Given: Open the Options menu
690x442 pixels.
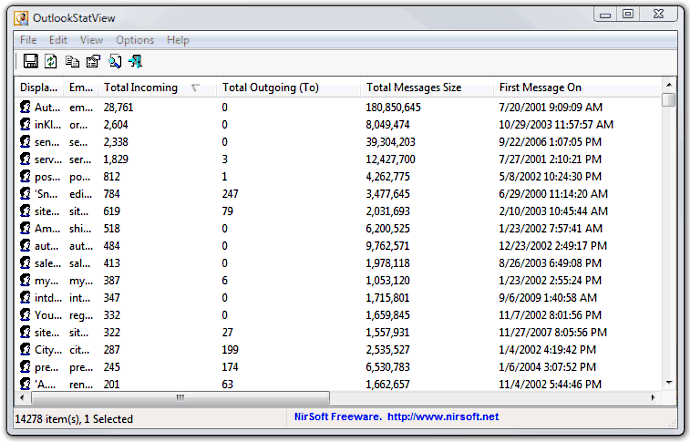Looking at the screenshot, I should 135,40.
